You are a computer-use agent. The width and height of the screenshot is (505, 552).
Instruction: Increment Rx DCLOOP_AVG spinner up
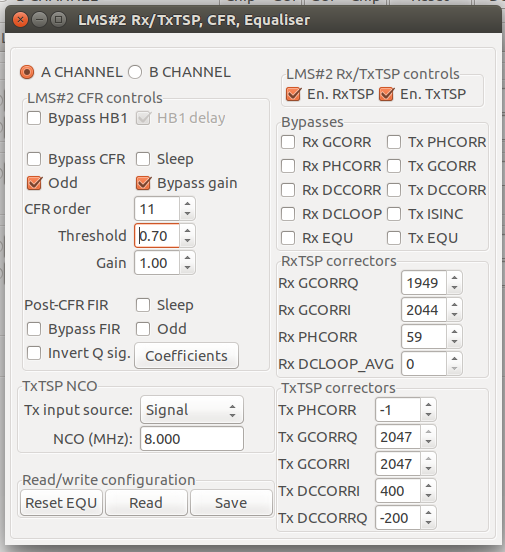tap(454, 358)
